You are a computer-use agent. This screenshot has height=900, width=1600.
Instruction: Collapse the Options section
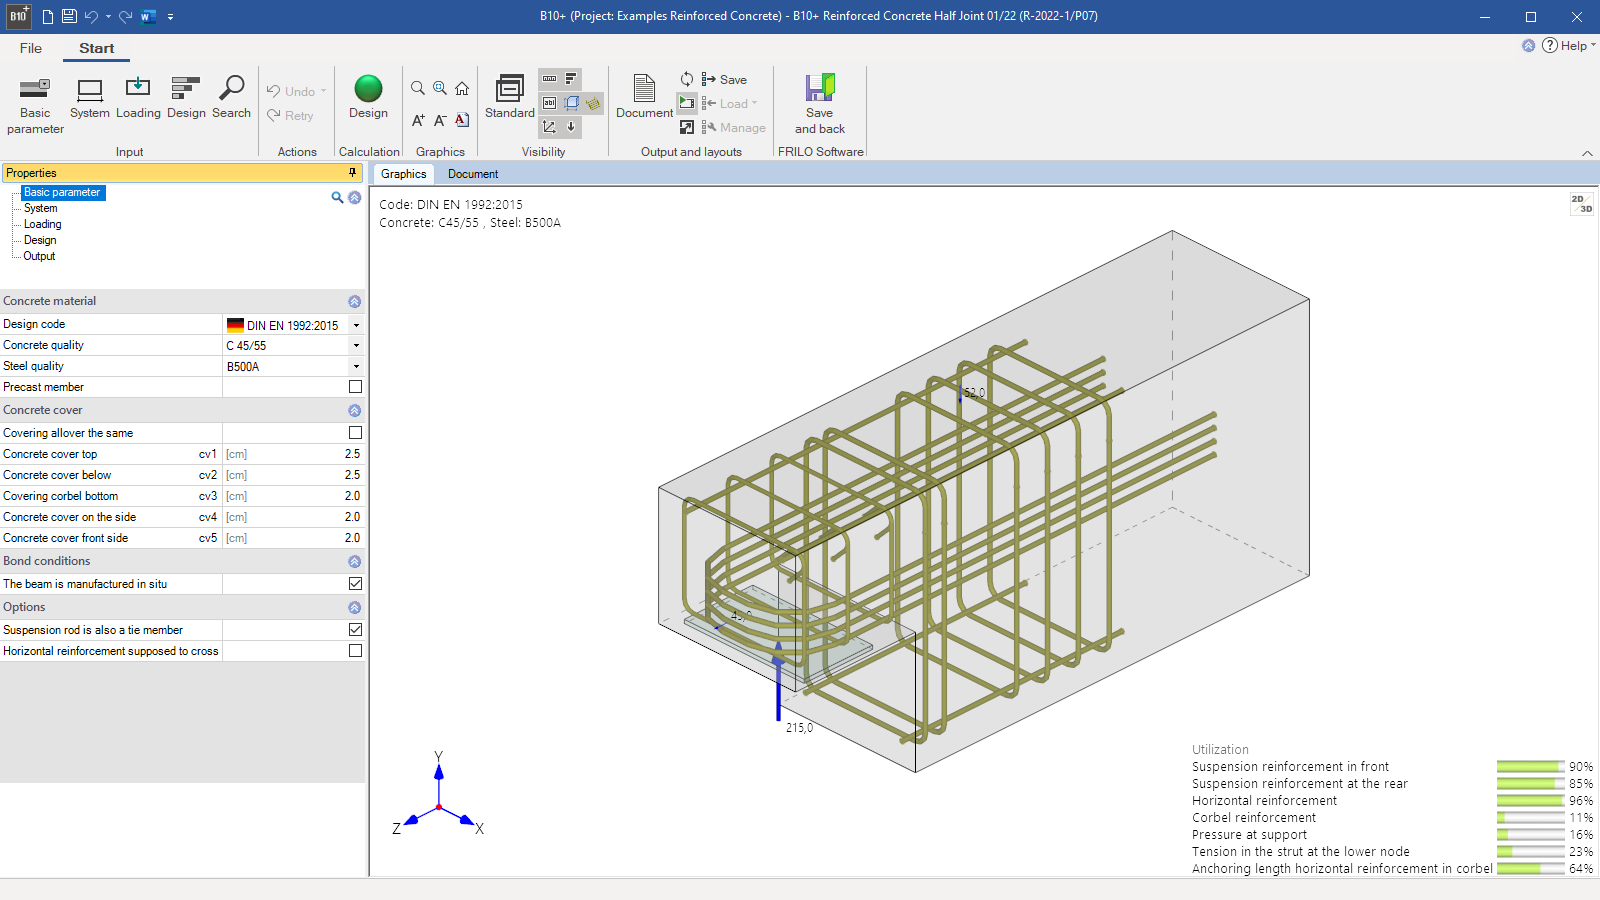[354, 607]
